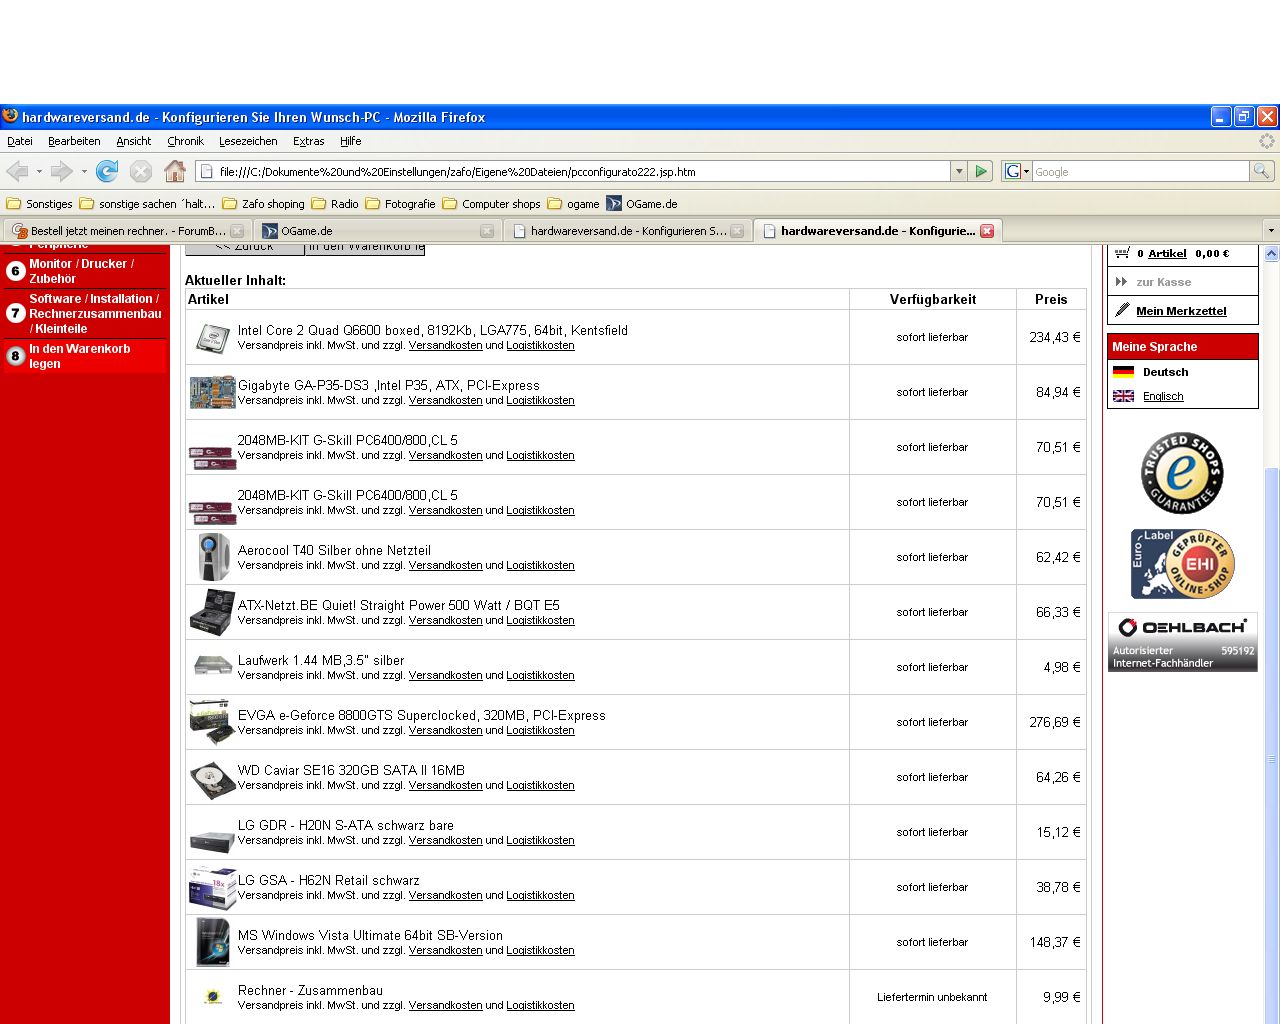Click Versandkosten link in Intel Core row

[x=445, y=346]
